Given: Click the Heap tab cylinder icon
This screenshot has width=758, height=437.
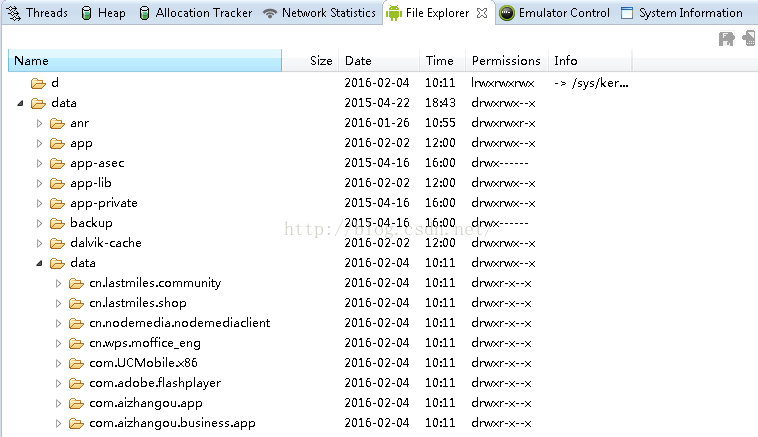Looking at the screenshot, I should 86,13.
